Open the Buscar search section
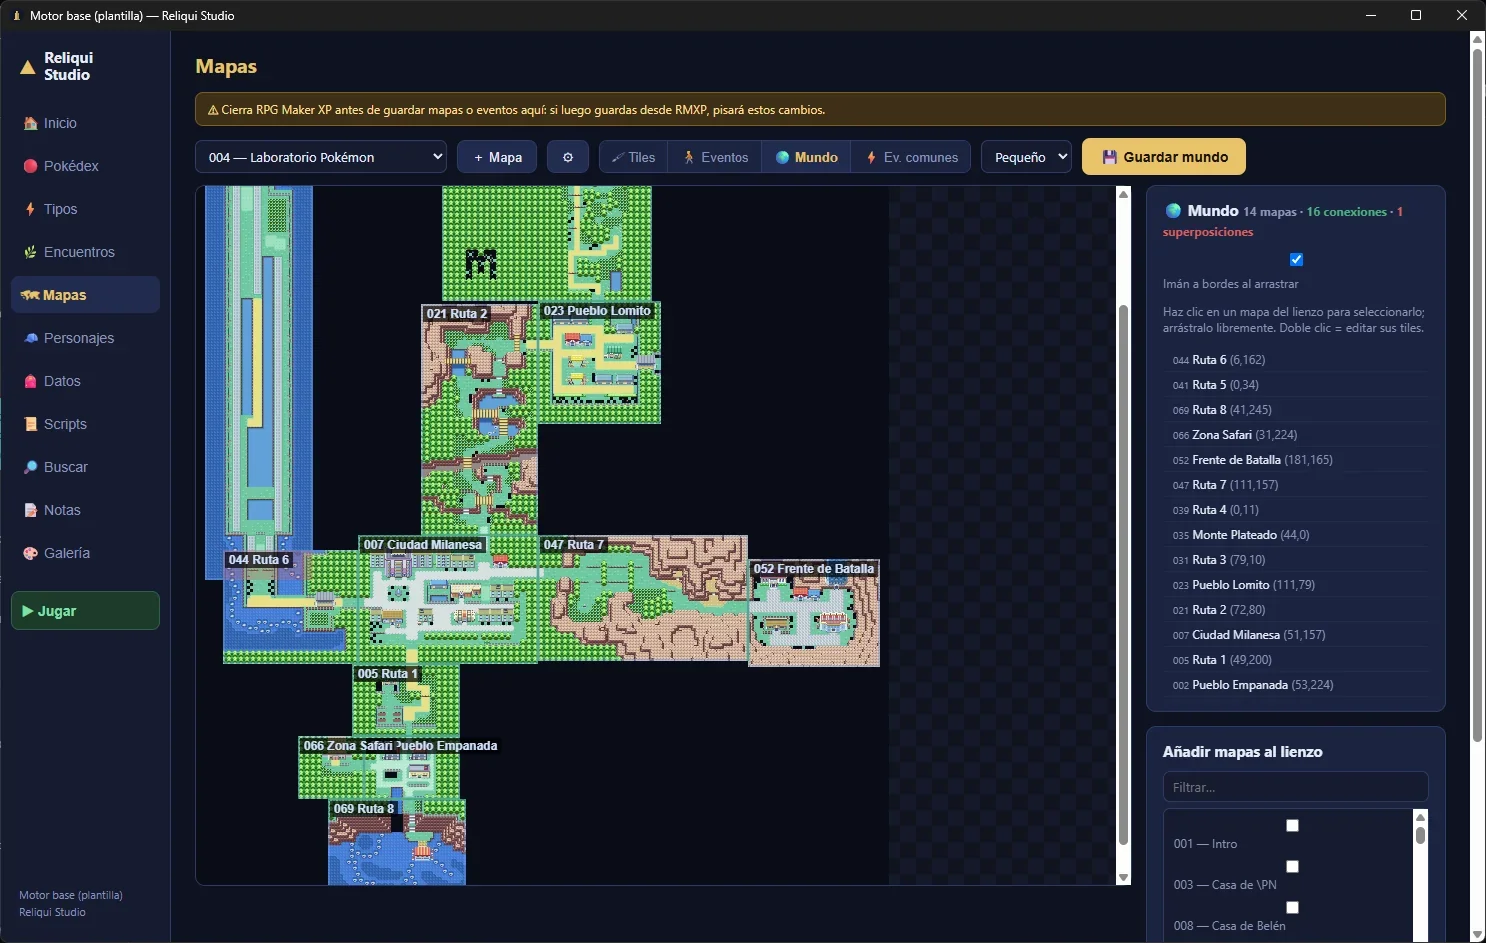The height and width of the screenshot is (943, 1486). tap(85, 467)
